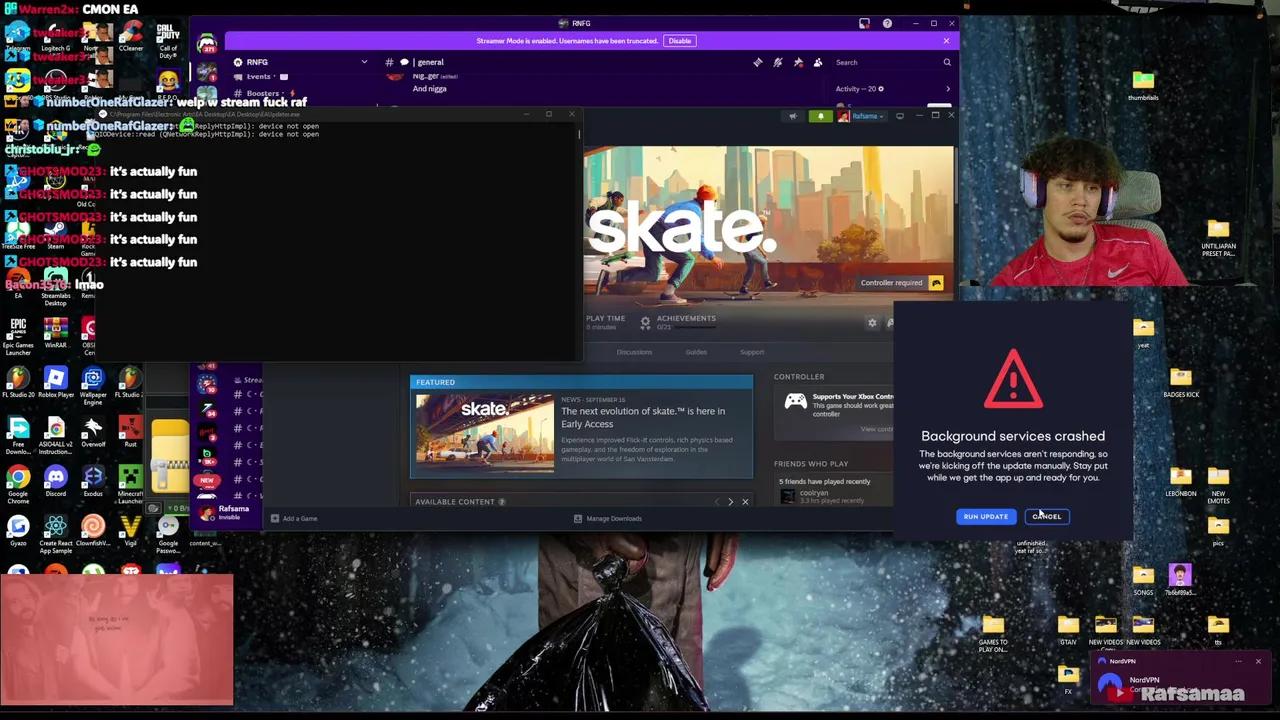Close the NordVPN notification popup
The height and width of the screenshot is (720, 1280).
(x=1258, y=661)
